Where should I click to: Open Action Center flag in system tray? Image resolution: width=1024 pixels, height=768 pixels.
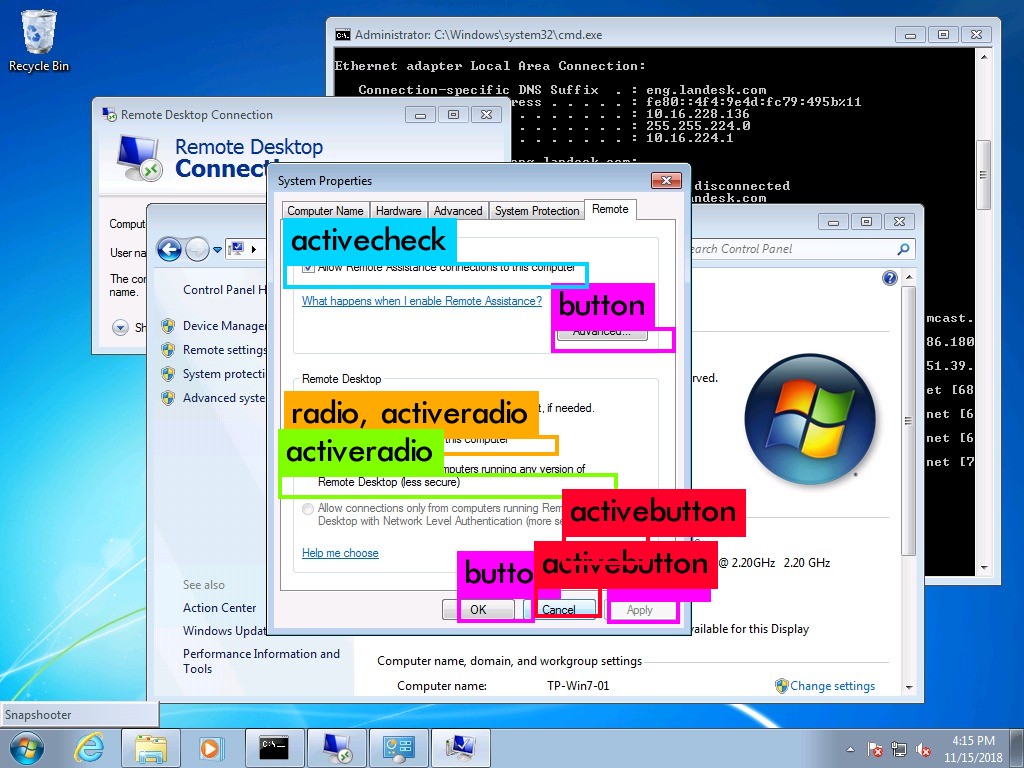tap(875, 750)
